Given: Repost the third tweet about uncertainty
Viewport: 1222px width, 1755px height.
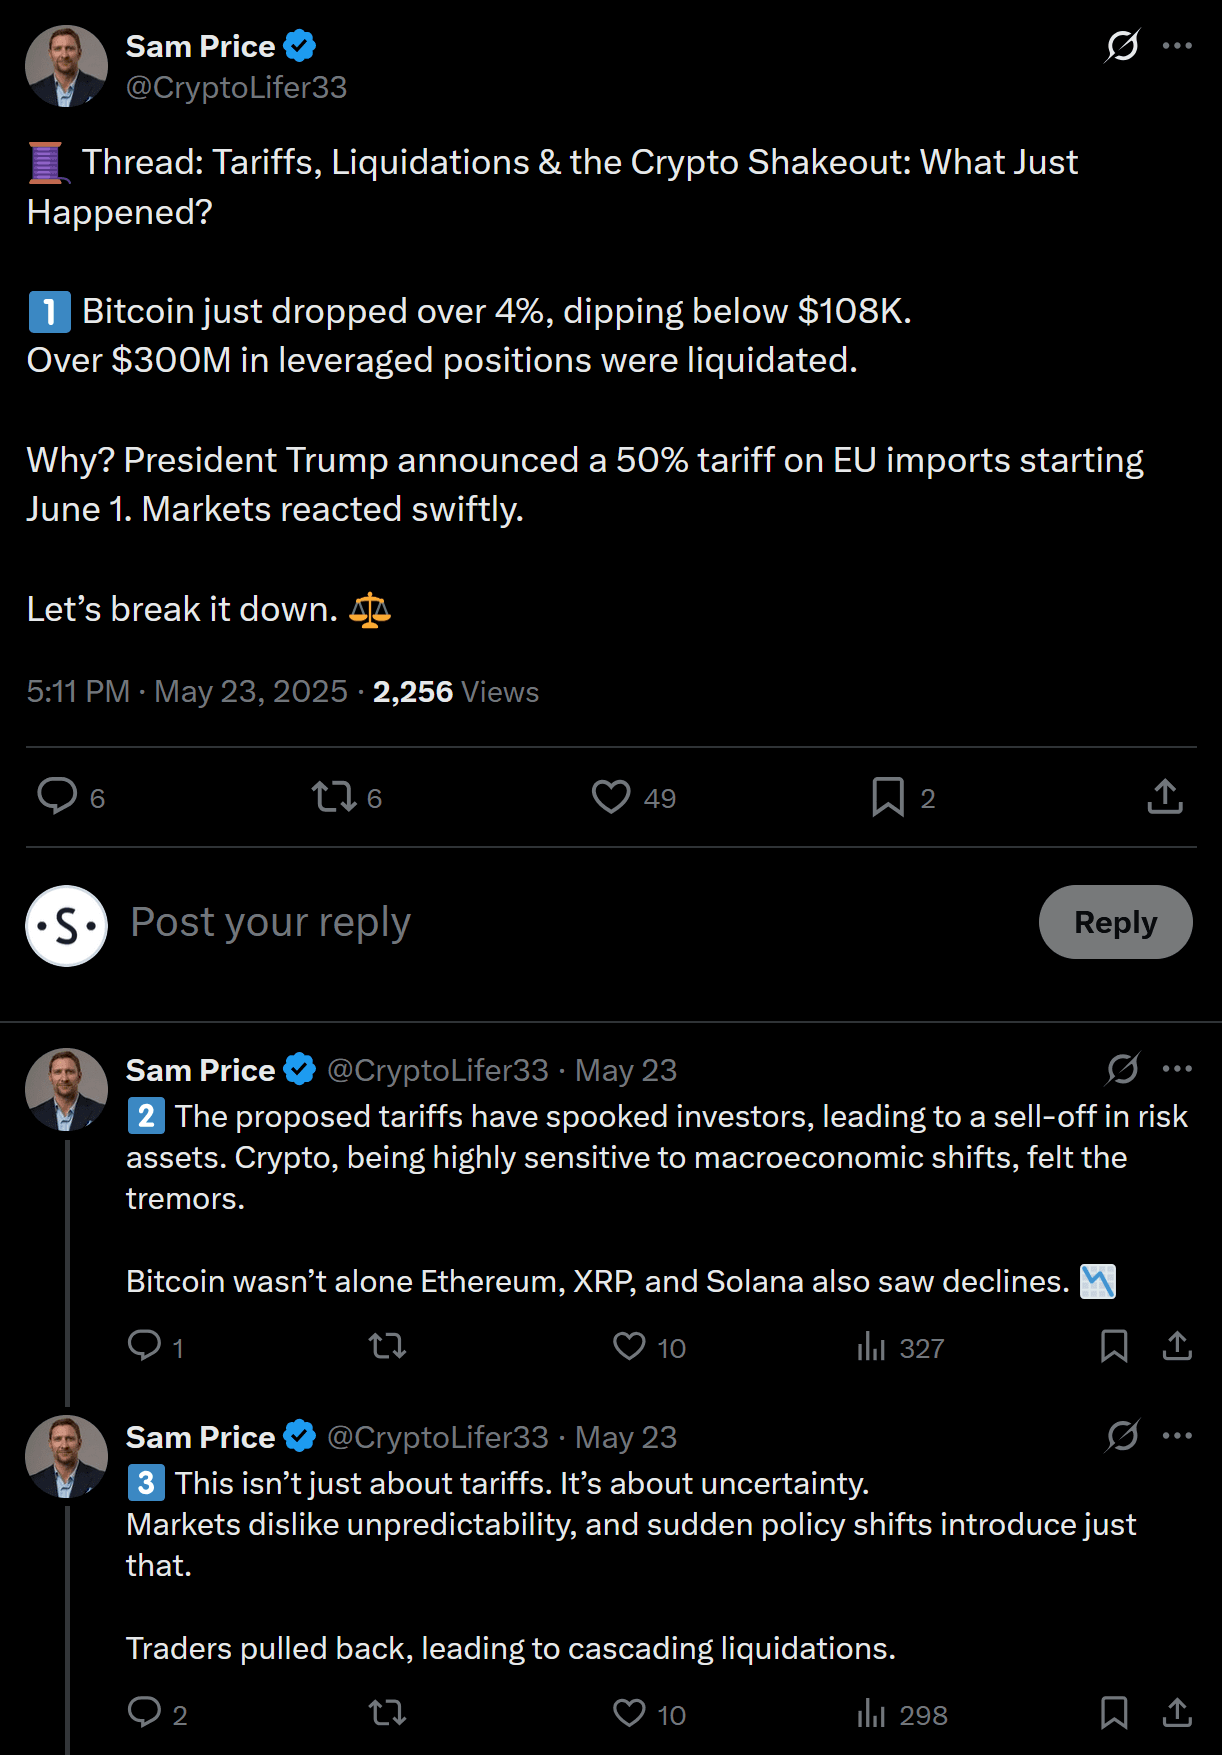Looking at the screenshot, I should tap(387, 1713).
